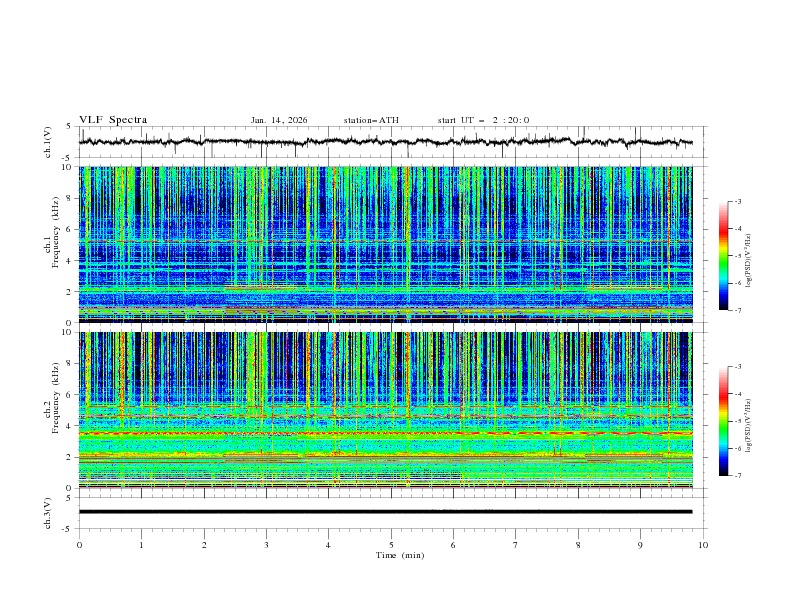Click the 0 minute tick on time axis

point(79,545)
